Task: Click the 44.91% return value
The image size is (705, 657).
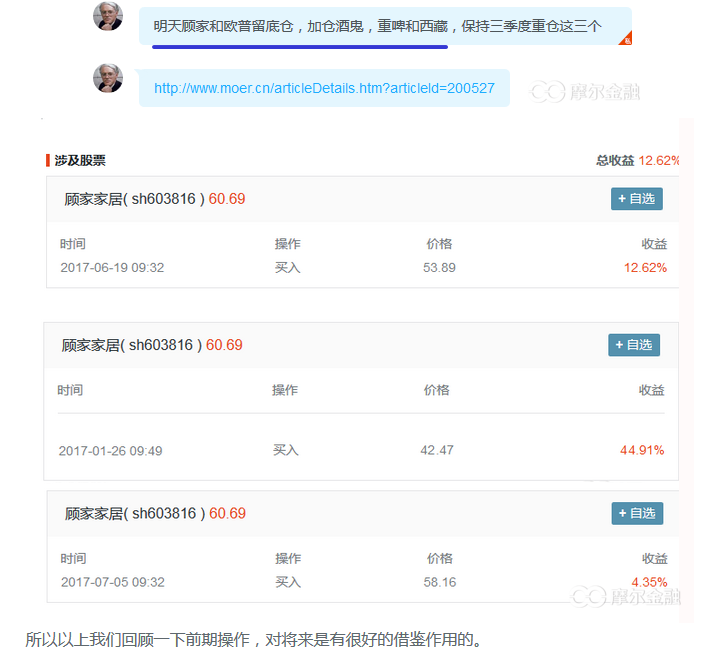Action: point(642,450)
